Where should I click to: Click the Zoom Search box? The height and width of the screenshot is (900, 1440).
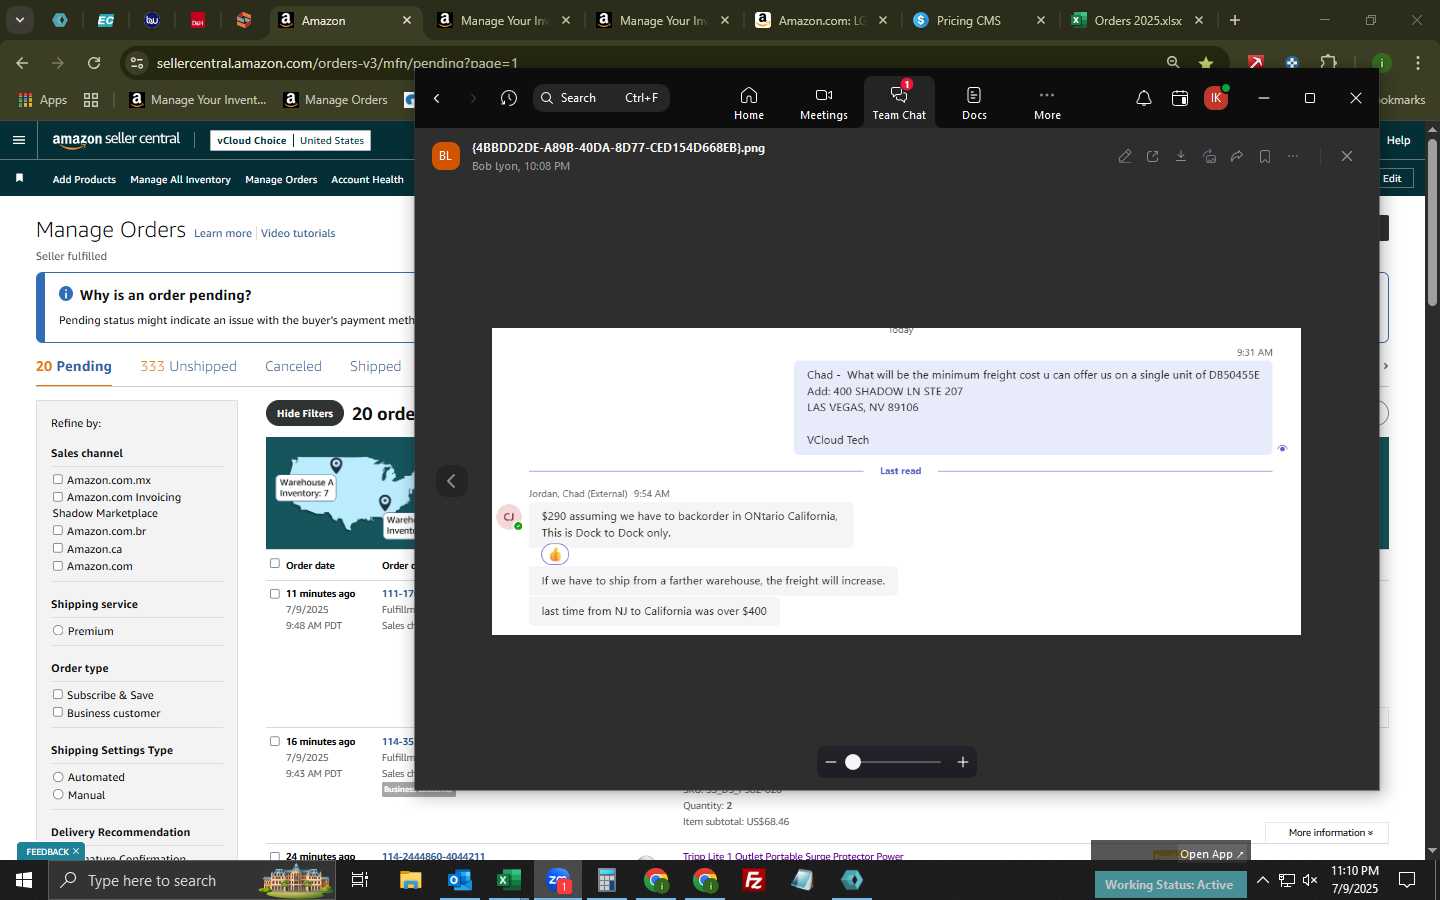(601, 98)
